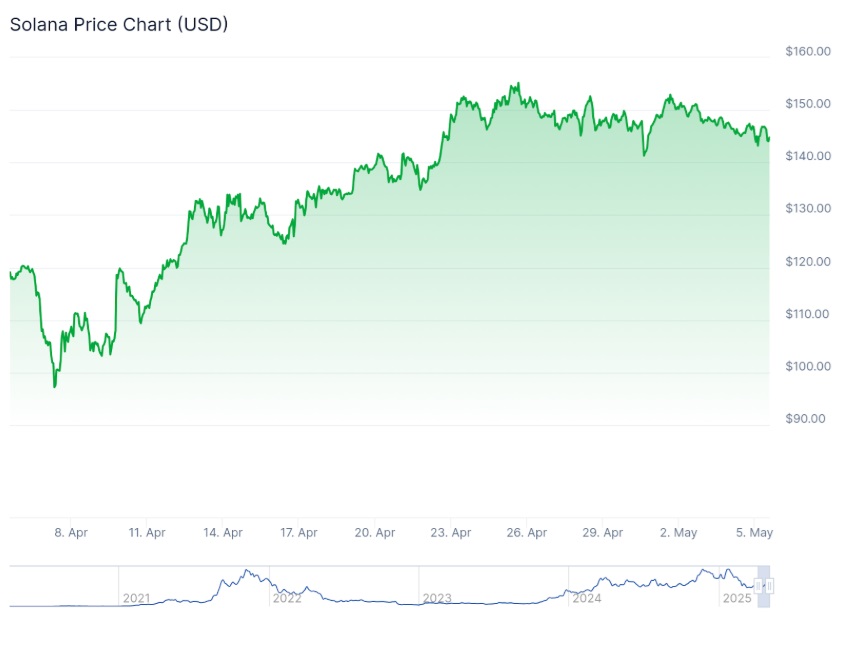Click the 2025 label in navigator timeline
Image resolution: width=860 pixels, height=645 pixels.
click(x=737, y=598)
